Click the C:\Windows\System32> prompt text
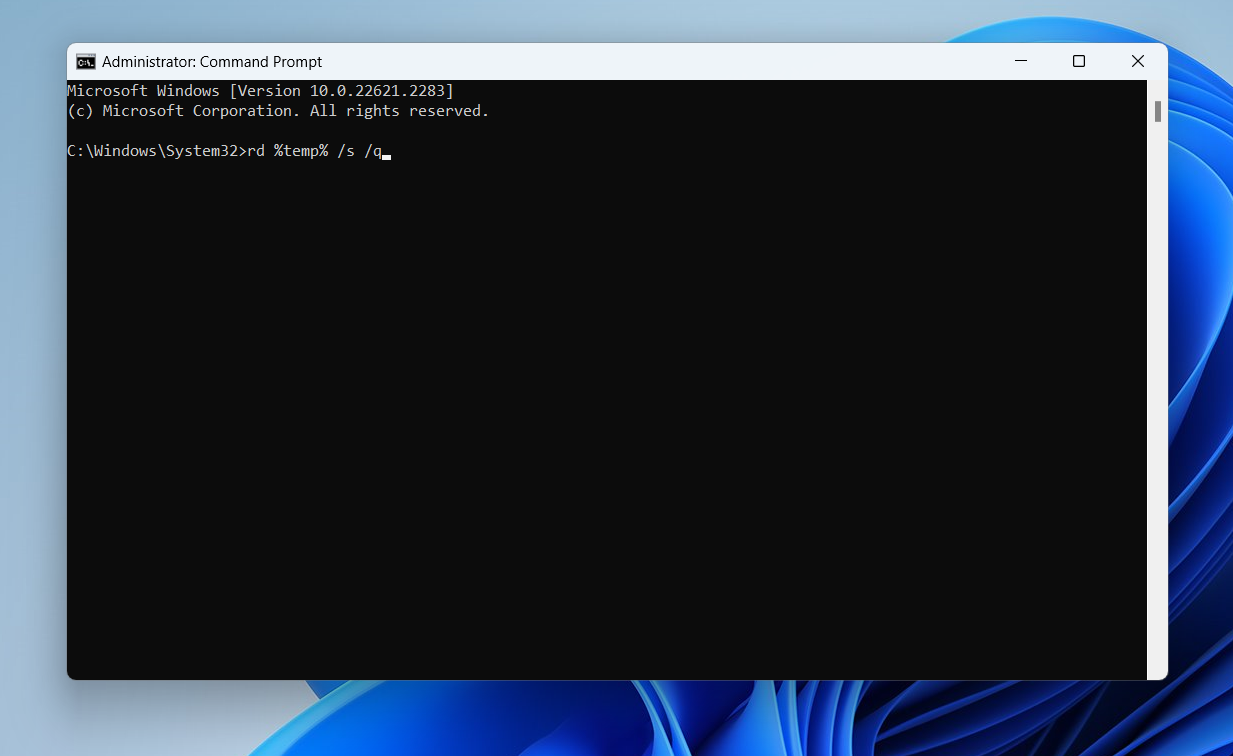This screenshot has height=756, width=1233. [155, 151]
